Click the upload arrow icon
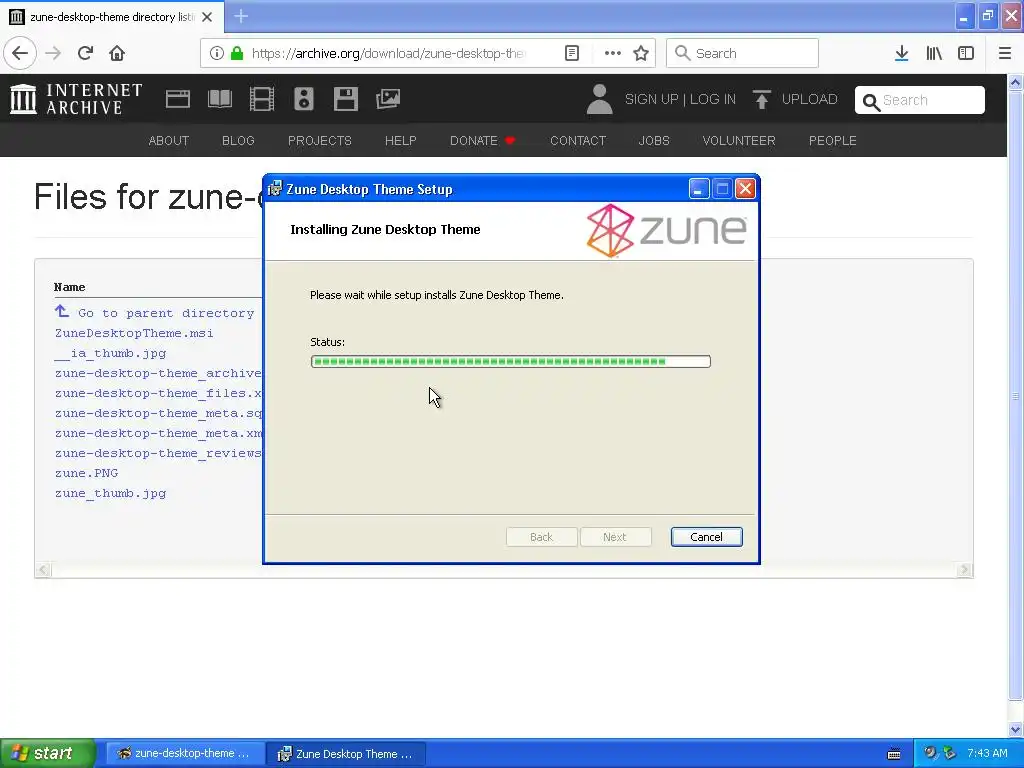 click(x=761, y=99)
